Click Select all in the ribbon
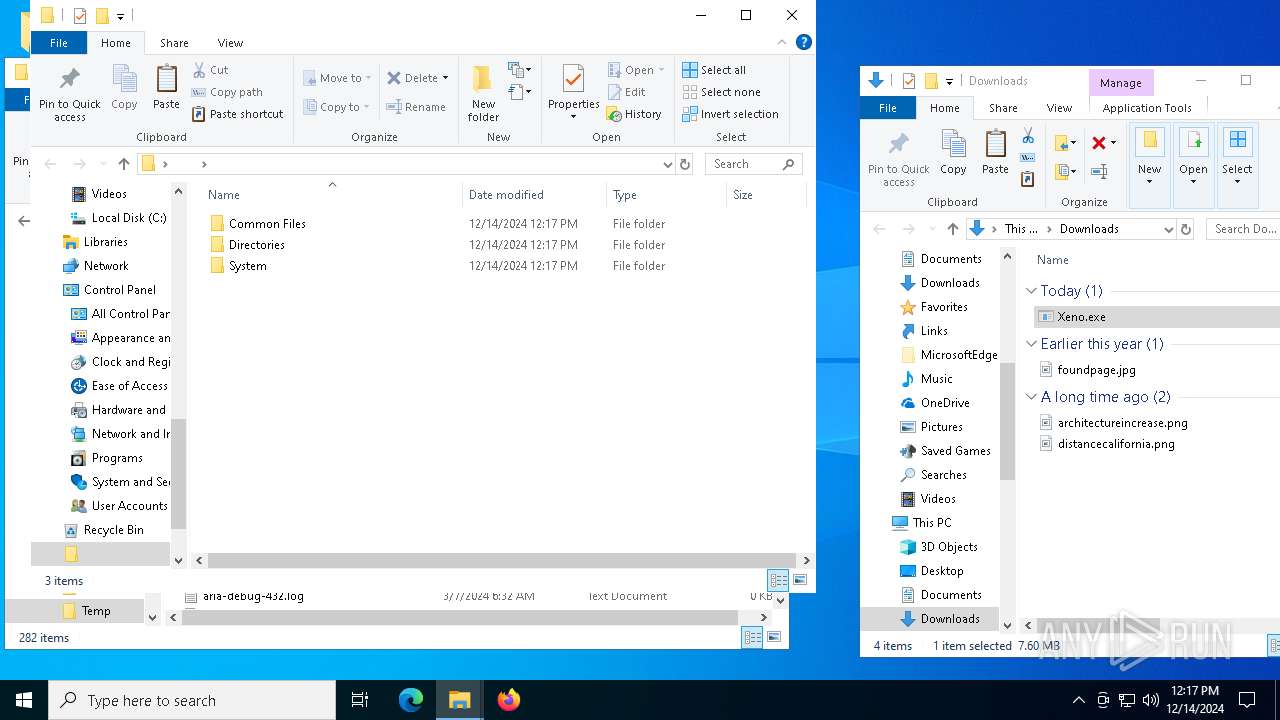 click(x=714, y=70)
